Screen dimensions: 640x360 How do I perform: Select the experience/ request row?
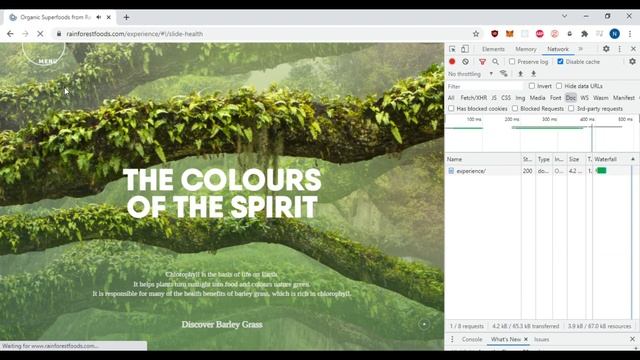(x=540, y=171)
